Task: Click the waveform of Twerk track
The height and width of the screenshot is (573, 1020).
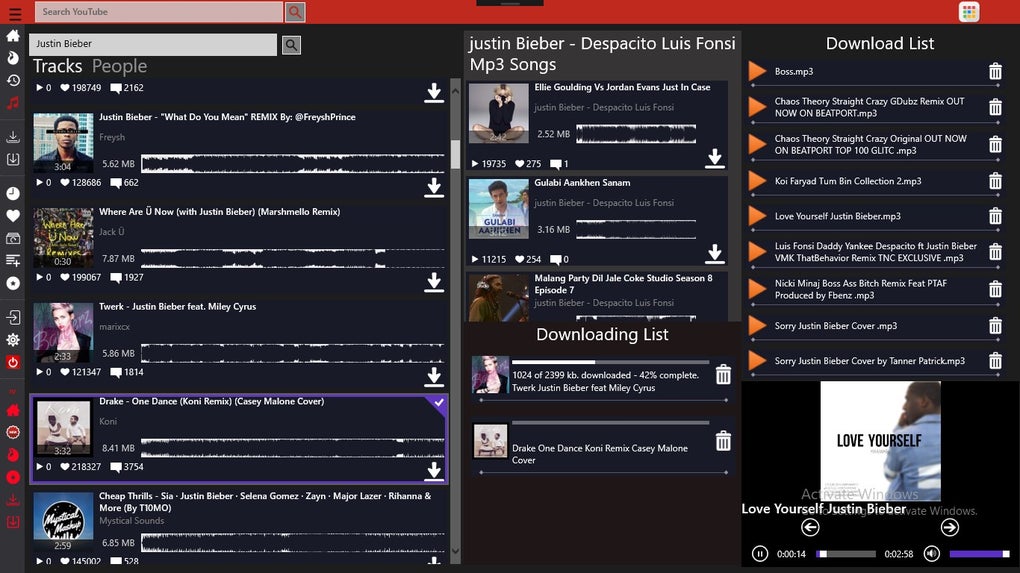Action: click(x=293, y=353)
